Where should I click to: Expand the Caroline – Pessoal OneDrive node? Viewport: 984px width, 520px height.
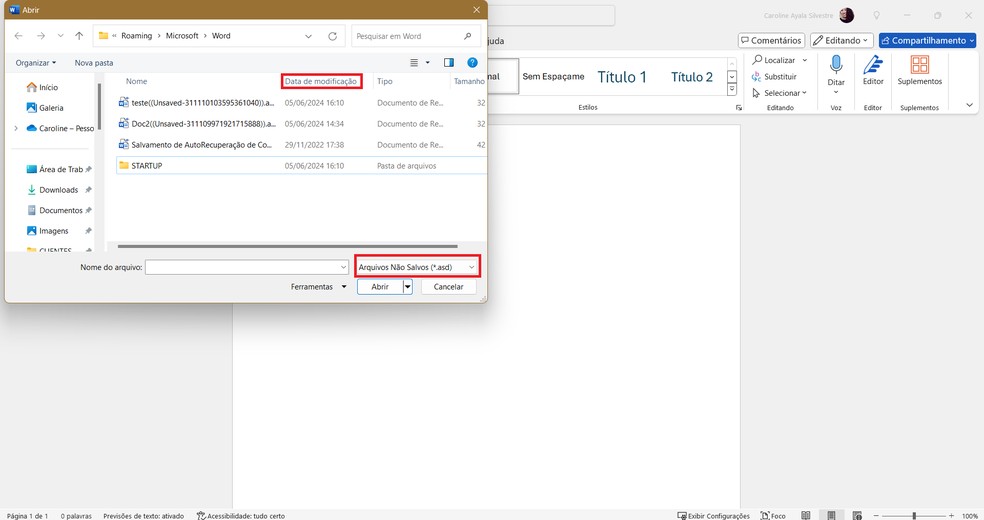click(16, 128)
